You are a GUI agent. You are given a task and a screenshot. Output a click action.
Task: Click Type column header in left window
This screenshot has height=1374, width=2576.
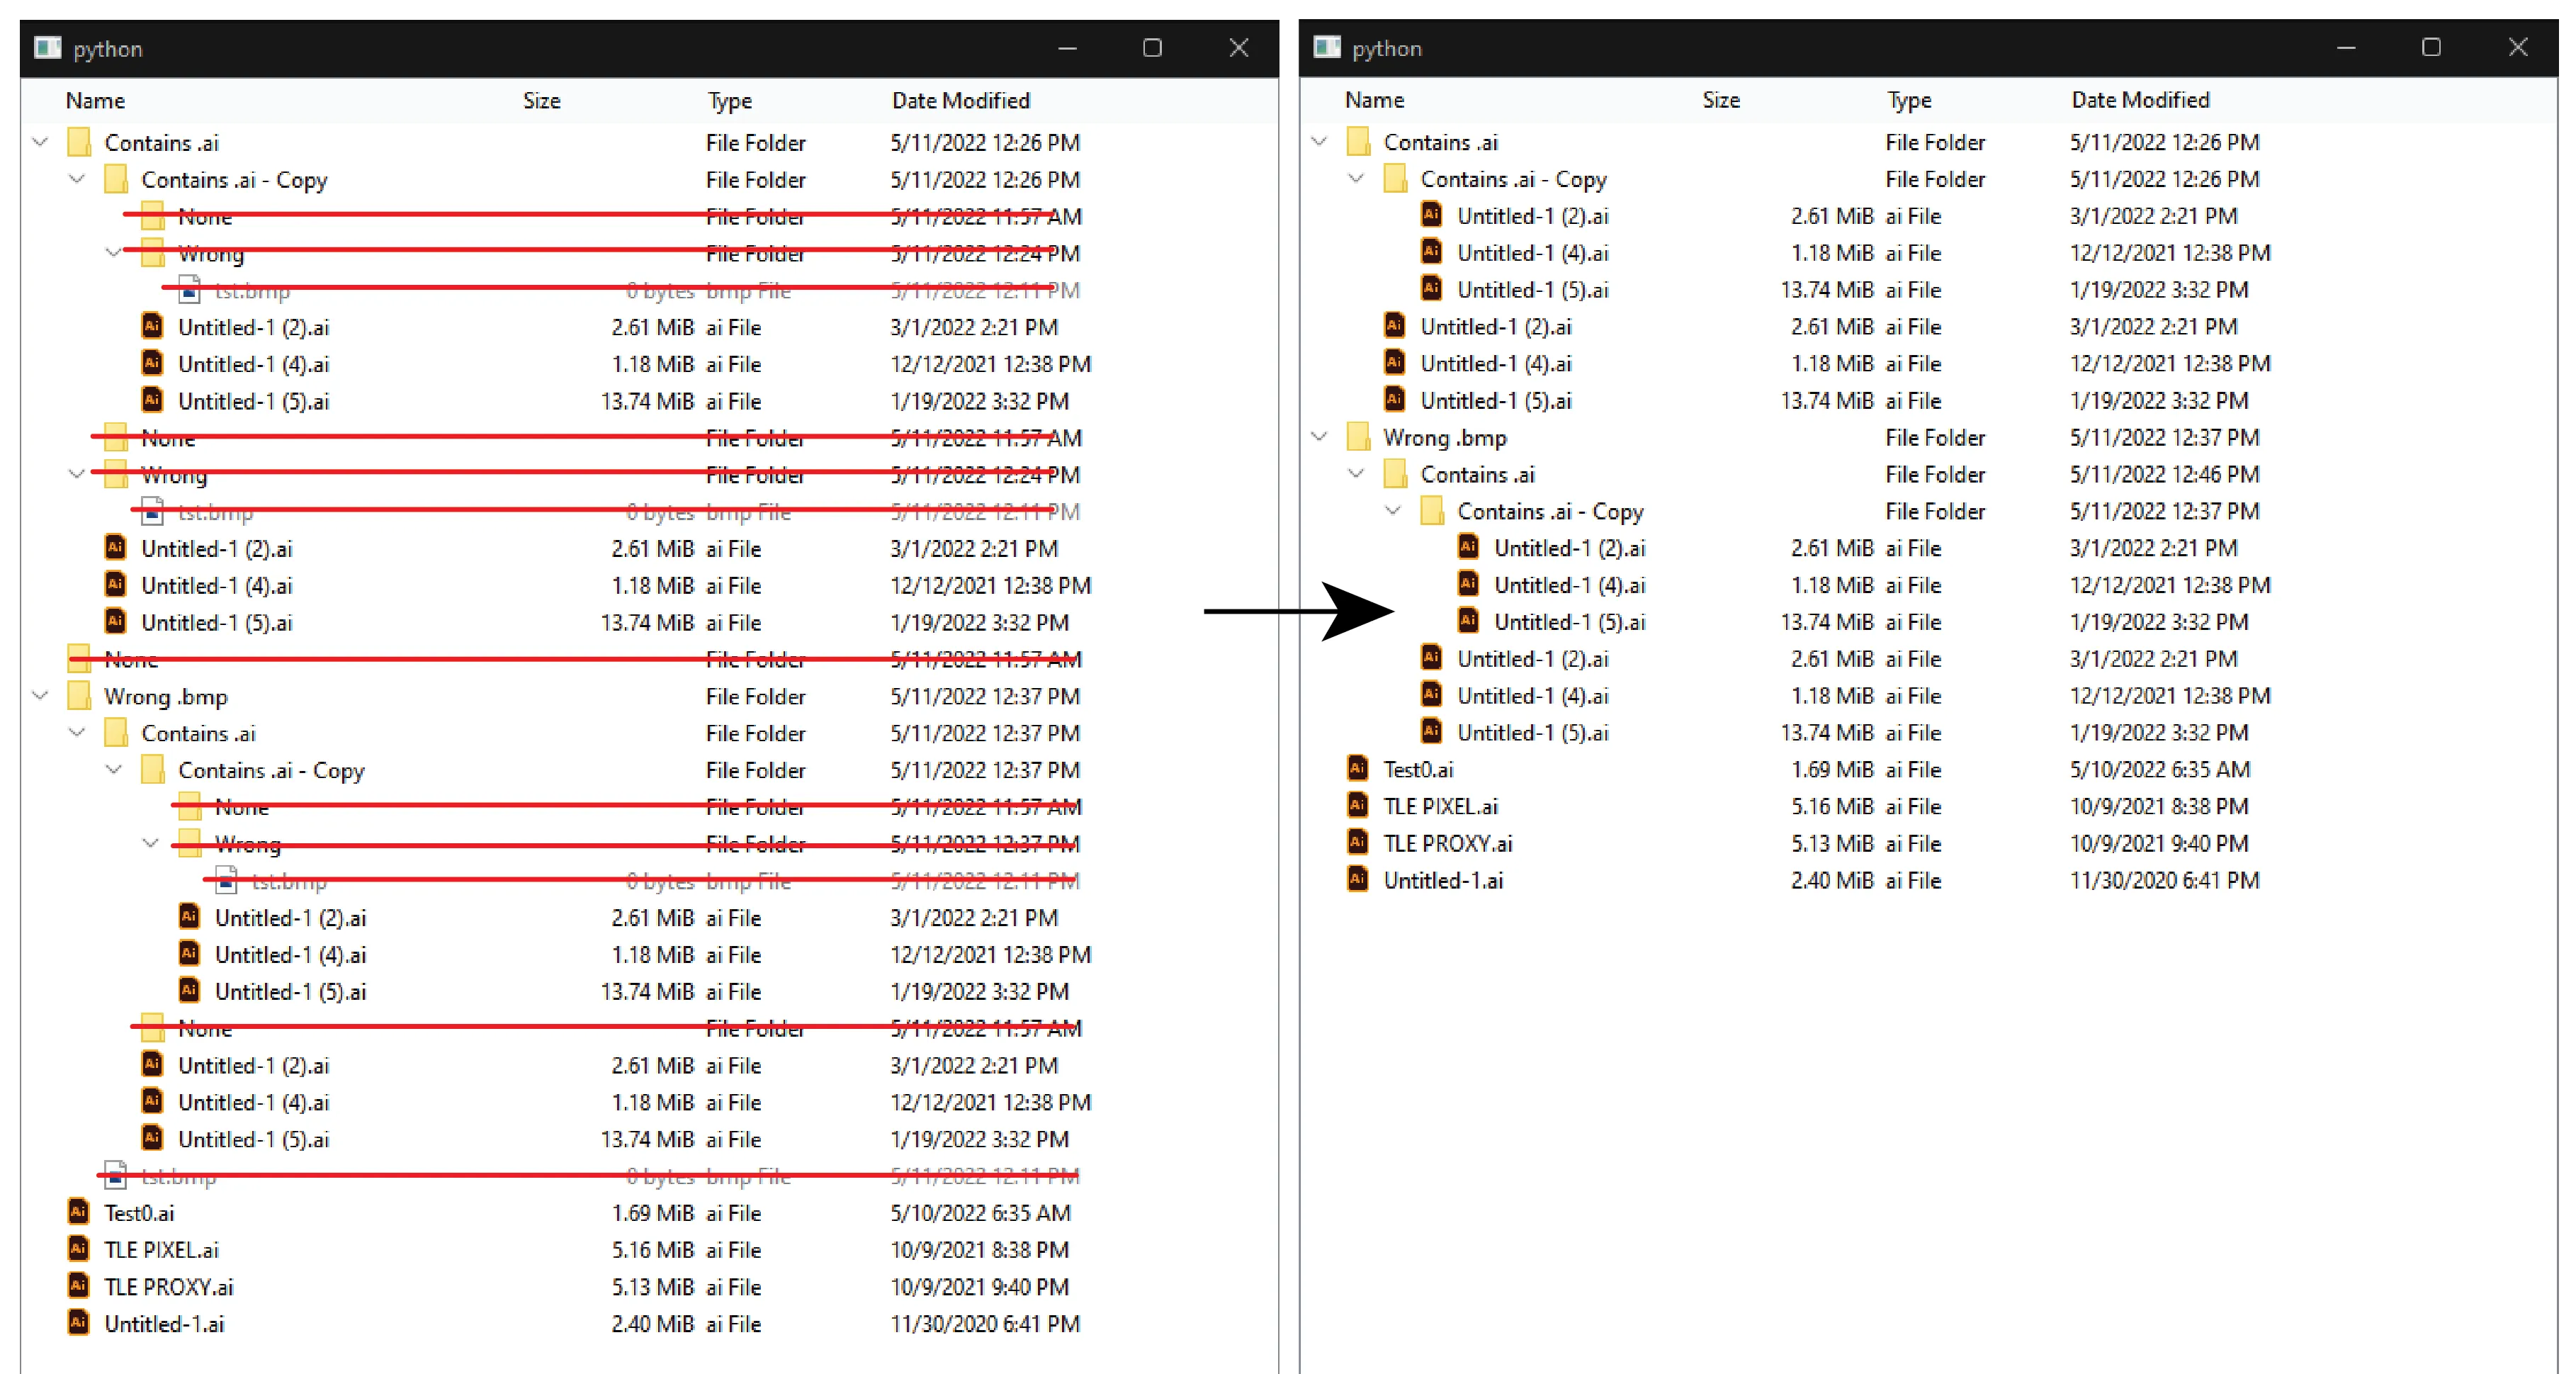(730, 100)
